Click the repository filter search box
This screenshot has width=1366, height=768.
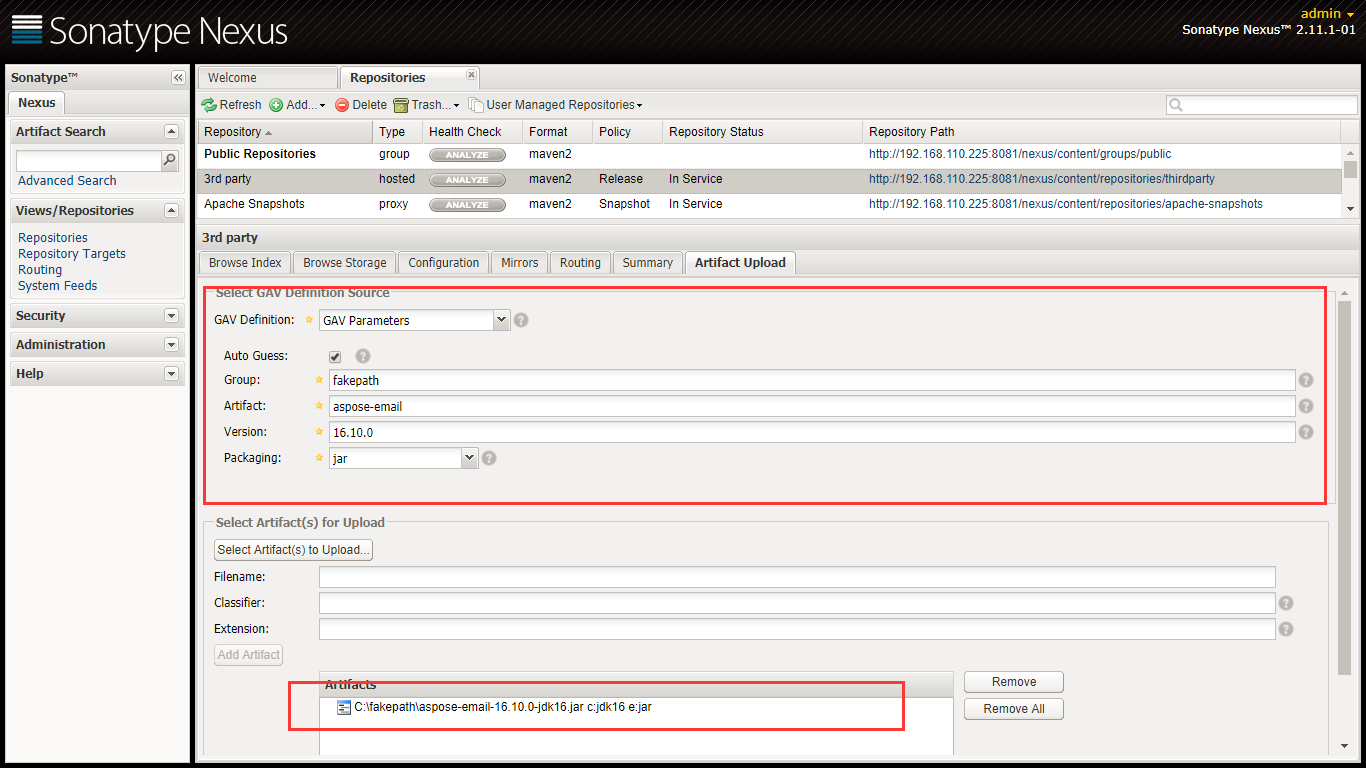pyautogui.click(x=1261, y=105)
